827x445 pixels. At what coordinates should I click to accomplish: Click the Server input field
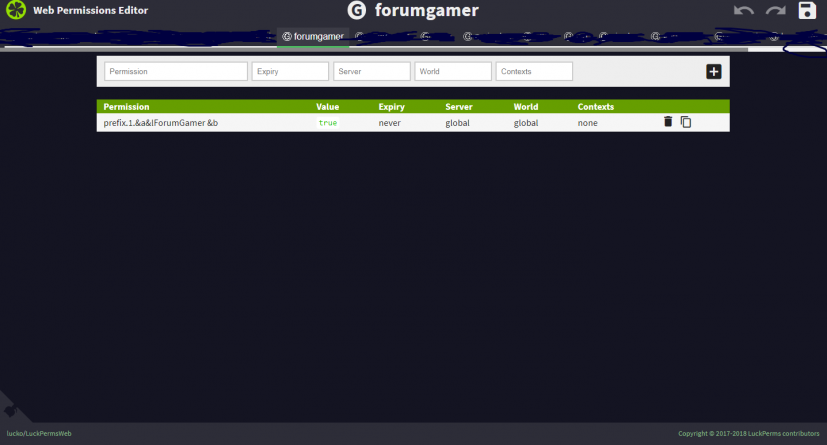(x=372, y=72)
